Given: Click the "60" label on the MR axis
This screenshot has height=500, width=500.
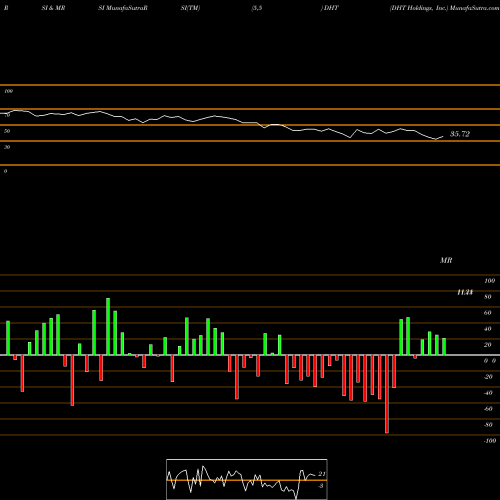Looking at the screenshot, I should click(x=488, y=313).
